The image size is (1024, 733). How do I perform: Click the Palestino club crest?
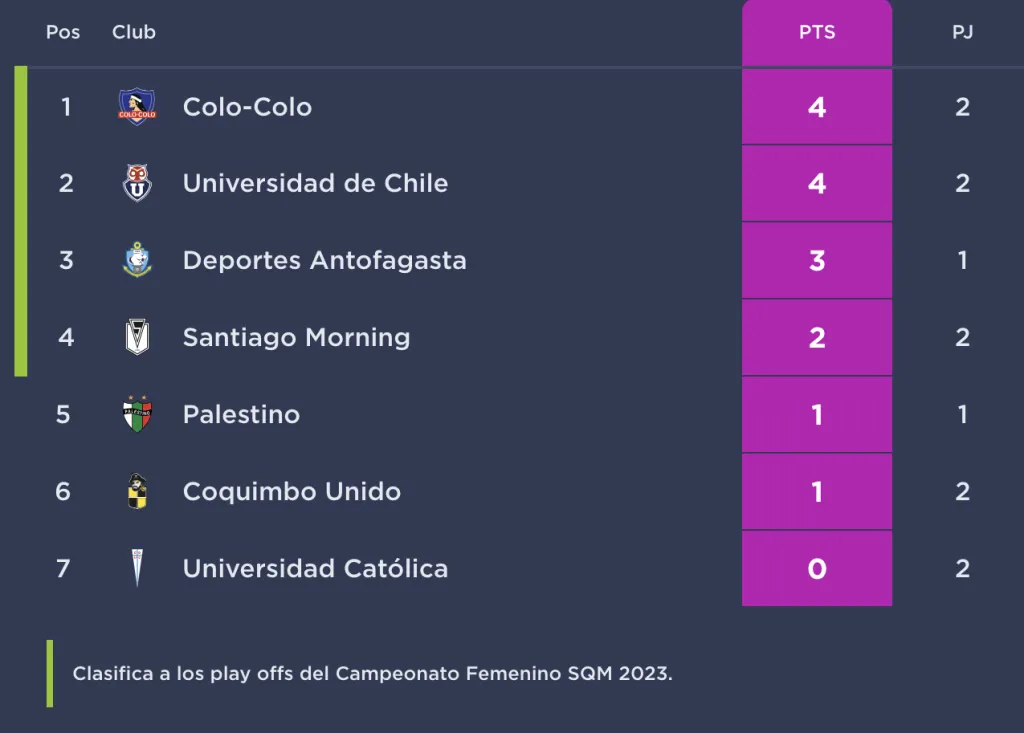pyautogui.click(x=137, y=414)
